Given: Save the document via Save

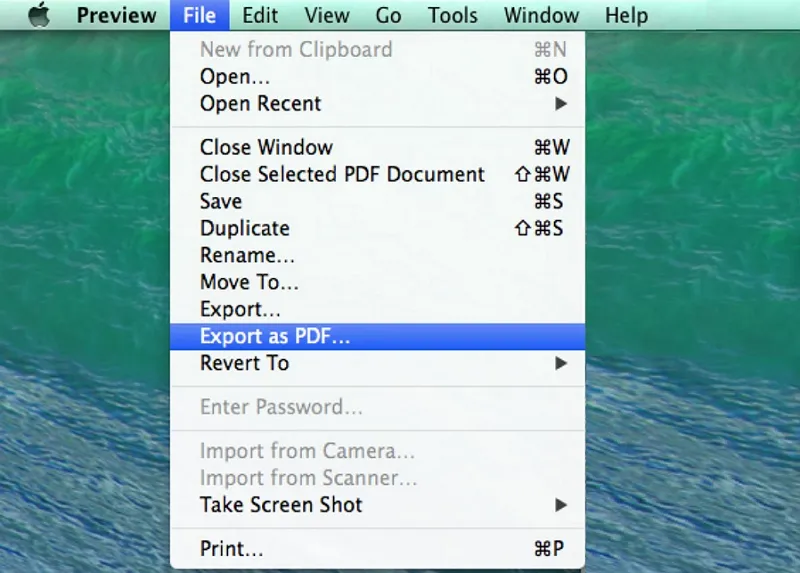Looking at the screenshot, I should [221, 201].
